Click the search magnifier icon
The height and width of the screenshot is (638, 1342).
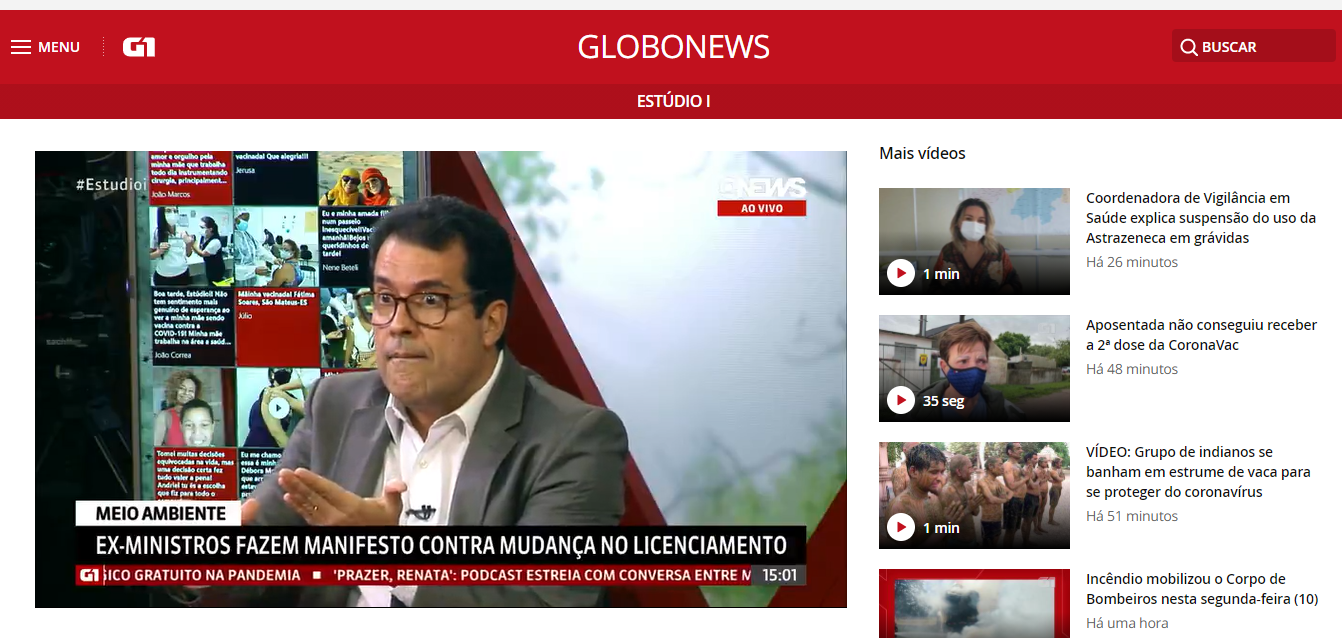coord(1188,47)
